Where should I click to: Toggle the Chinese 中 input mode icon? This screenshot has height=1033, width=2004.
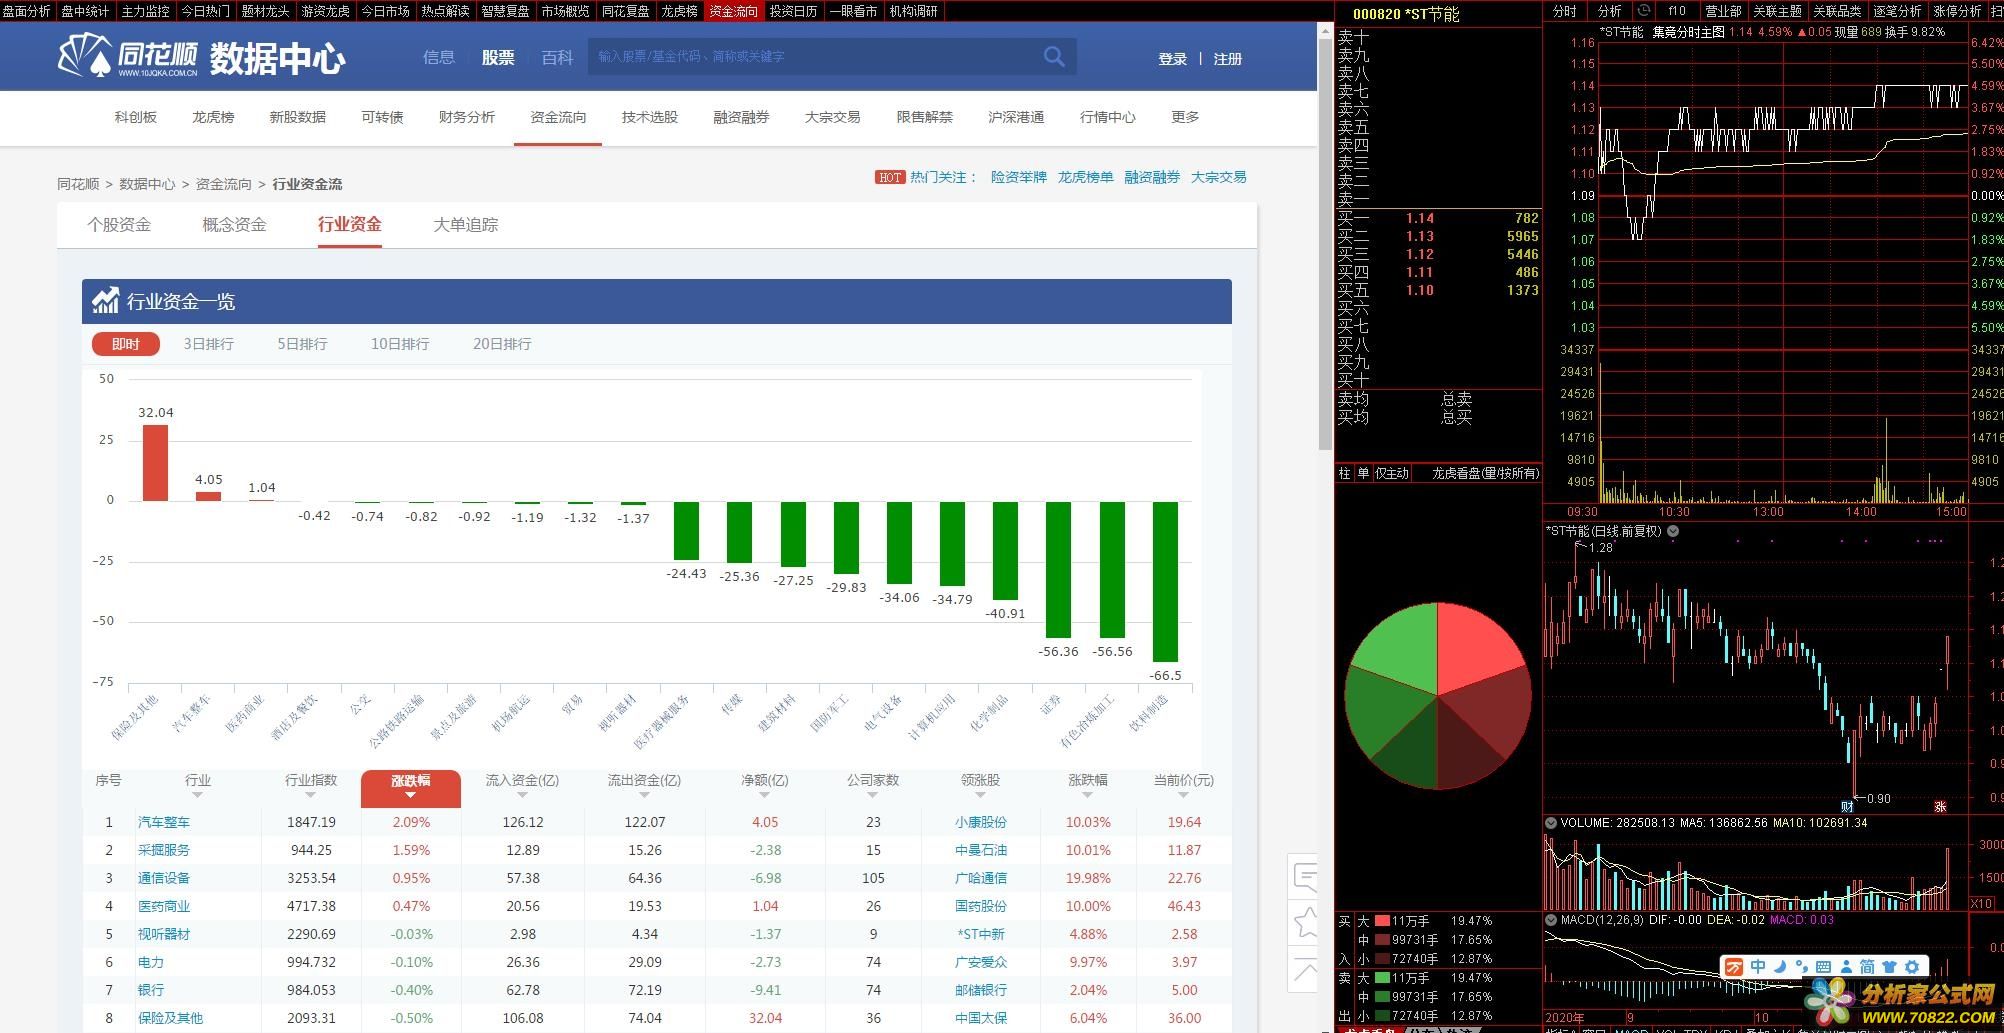coord(1757,967)
